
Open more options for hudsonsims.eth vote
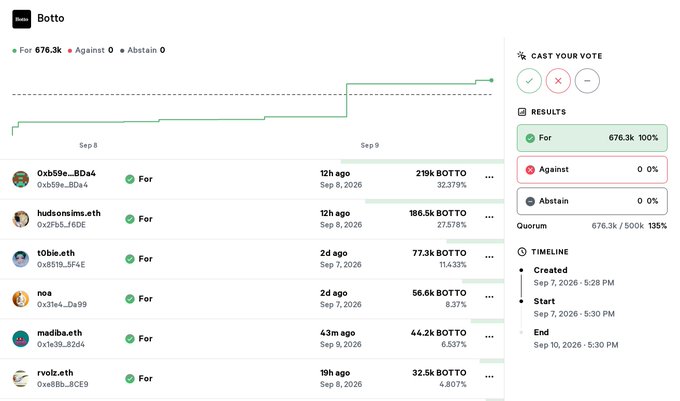click(x=489, y=217)
